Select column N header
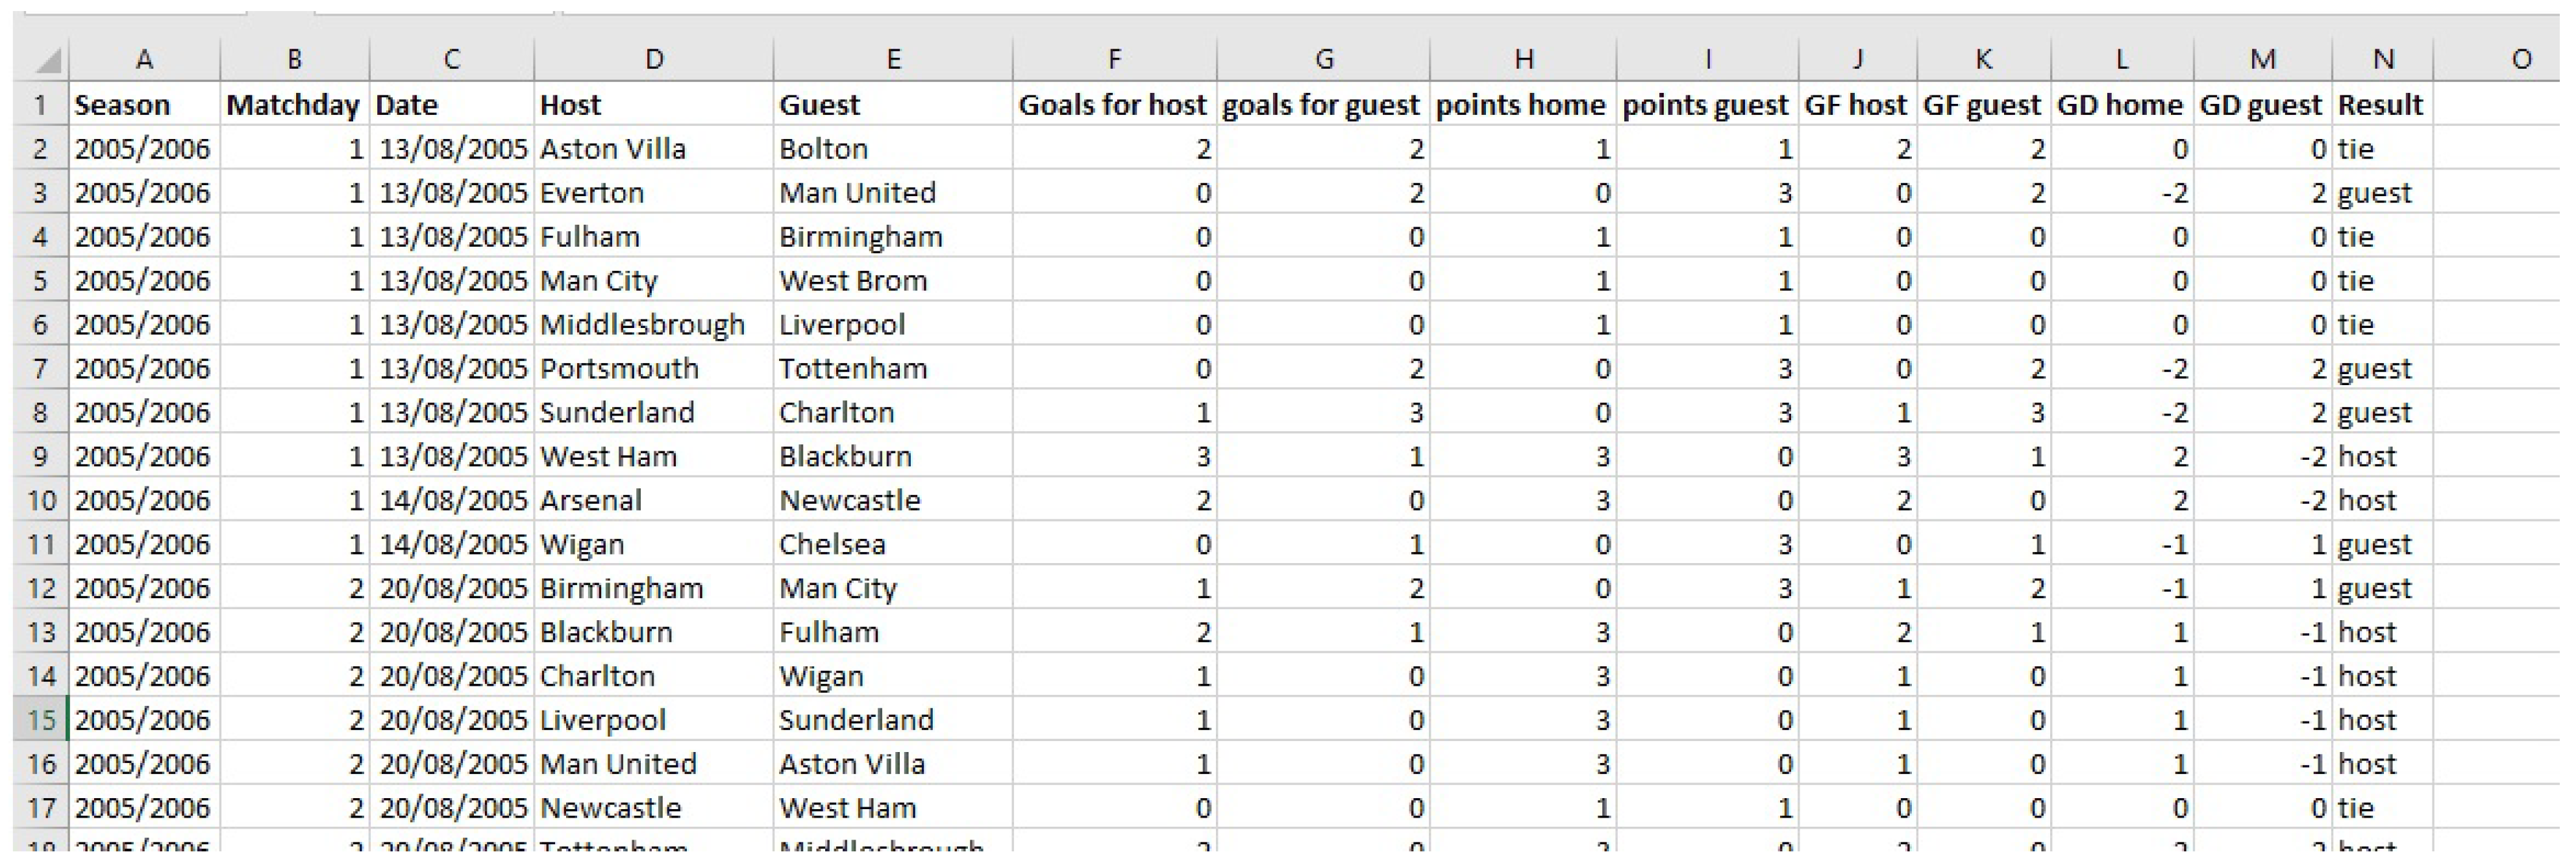This screenshot has height=865, width=2576. (2382, 60)
